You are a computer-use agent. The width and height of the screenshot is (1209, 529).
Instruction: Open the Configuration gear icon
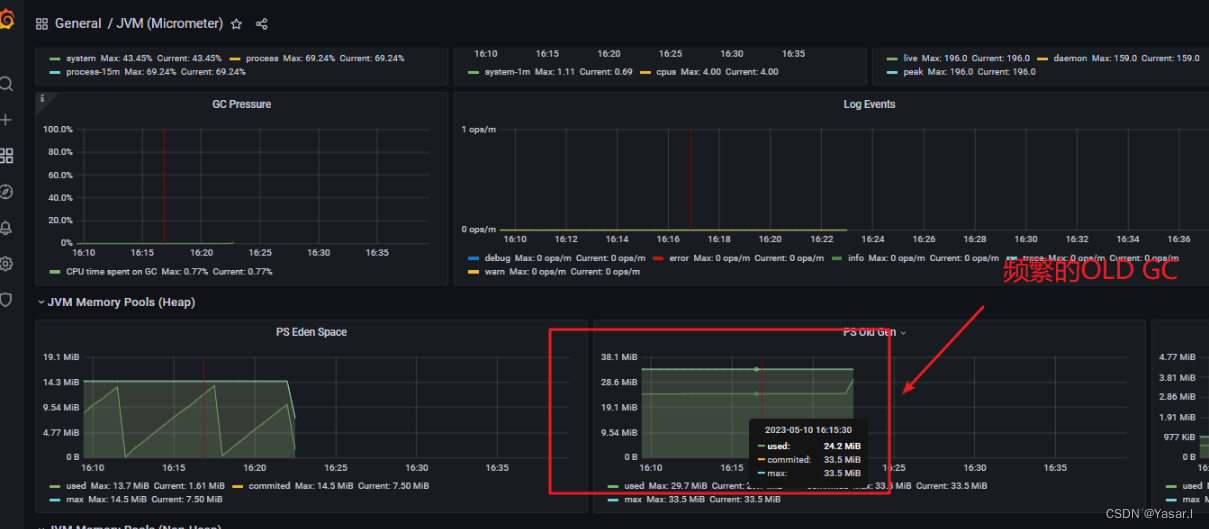click(6, 264)
